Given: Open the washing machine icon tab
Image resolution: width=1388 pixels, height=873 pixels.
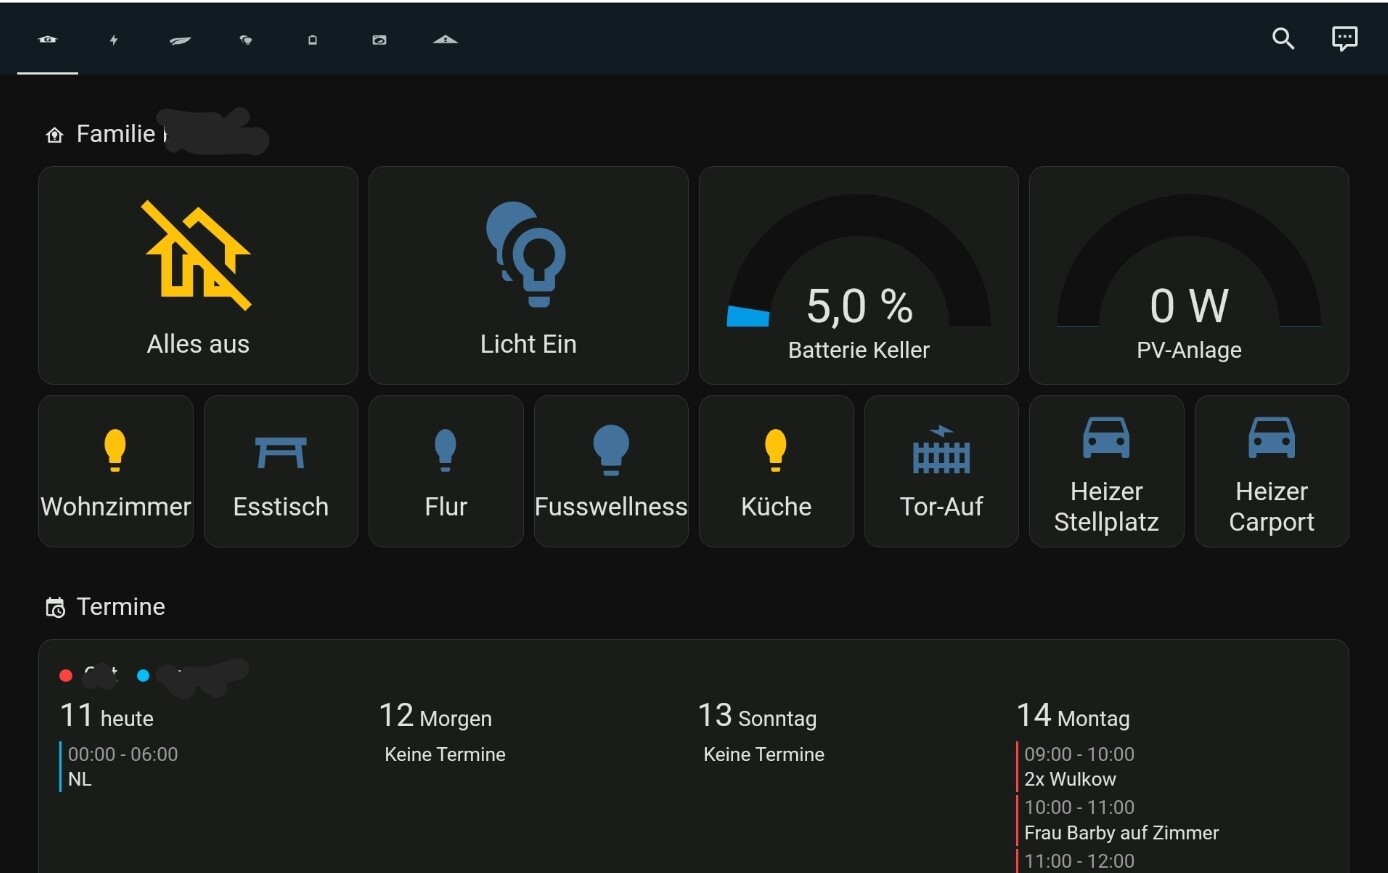Looking at the screenshot, I should [379, 40].
